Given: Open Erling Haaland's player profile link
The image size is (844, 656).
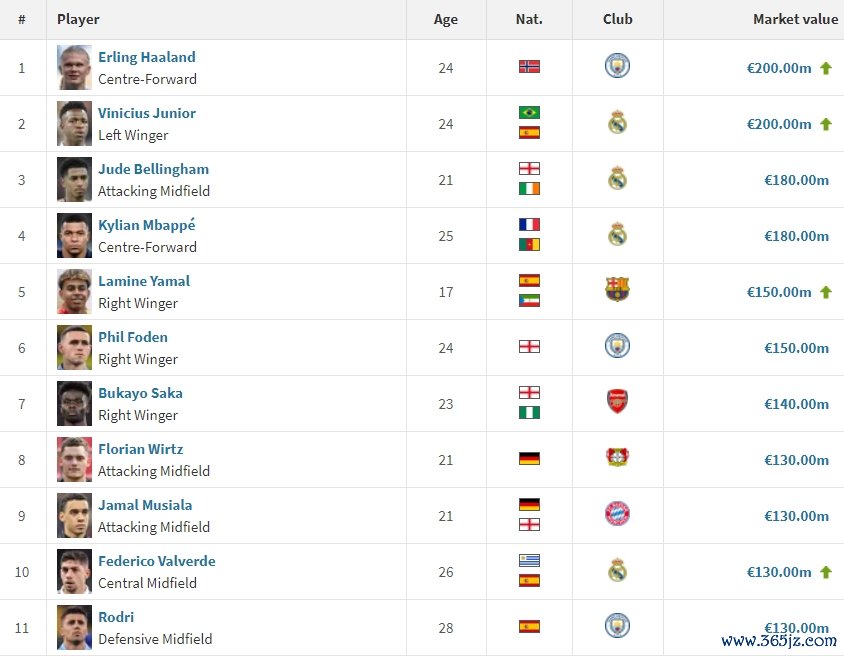Looking at the screenshot, I should (x=147, y=57).
